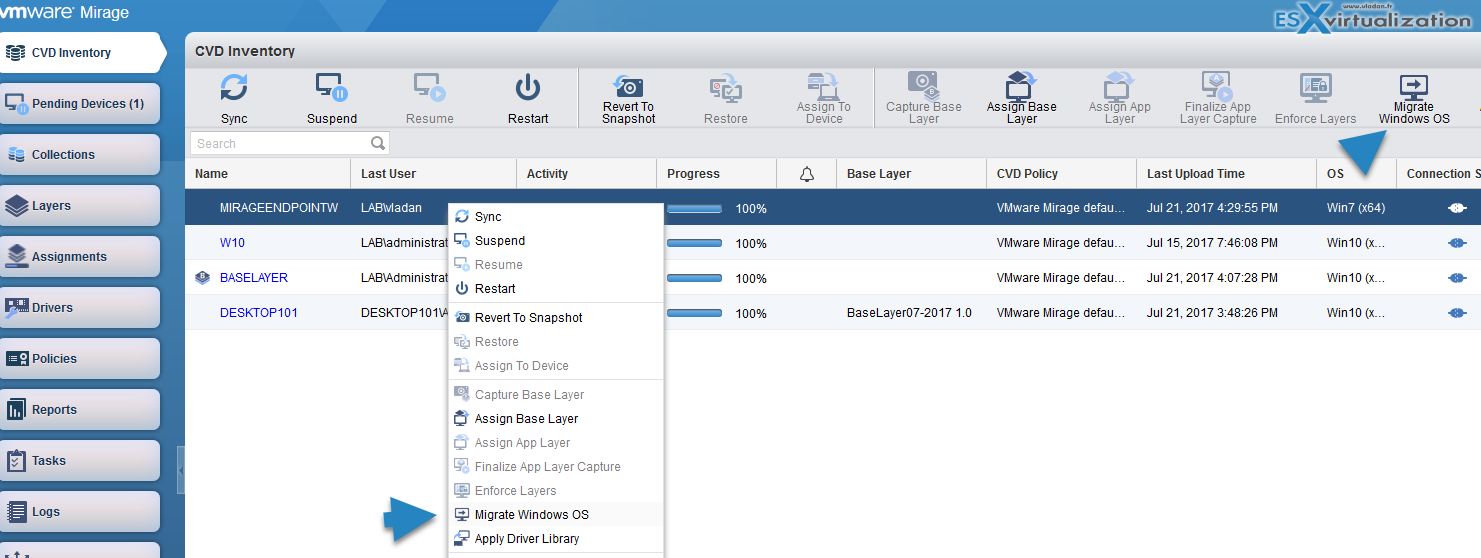Click the LAB\vladan last user cell

click(x=391, y=208)
